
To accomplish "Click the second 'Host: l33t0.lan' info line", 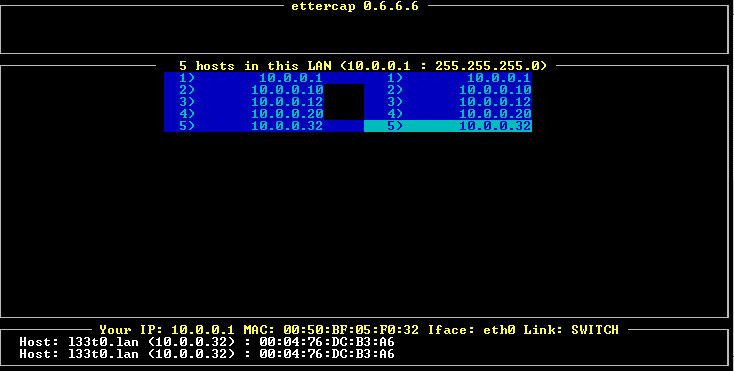I will pos(207,354).
